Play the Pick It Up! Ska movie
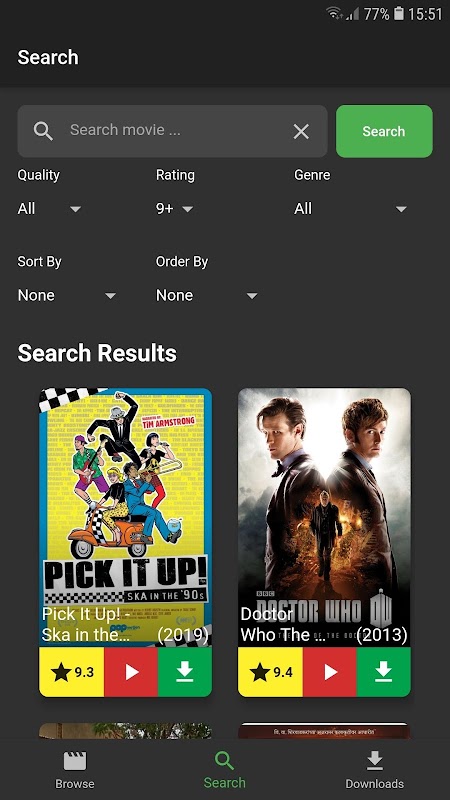The image size is (450, 800). (131, 672)
